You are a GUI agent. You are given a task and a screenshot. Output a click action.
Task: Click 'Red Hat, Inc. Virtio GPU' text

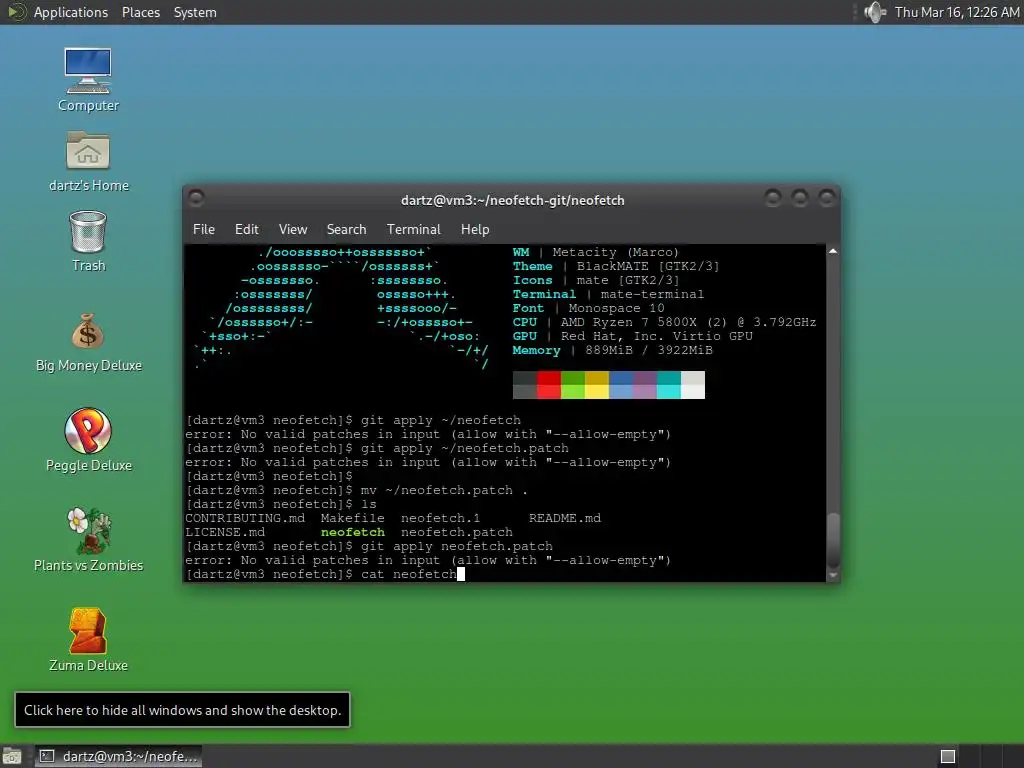656,336
